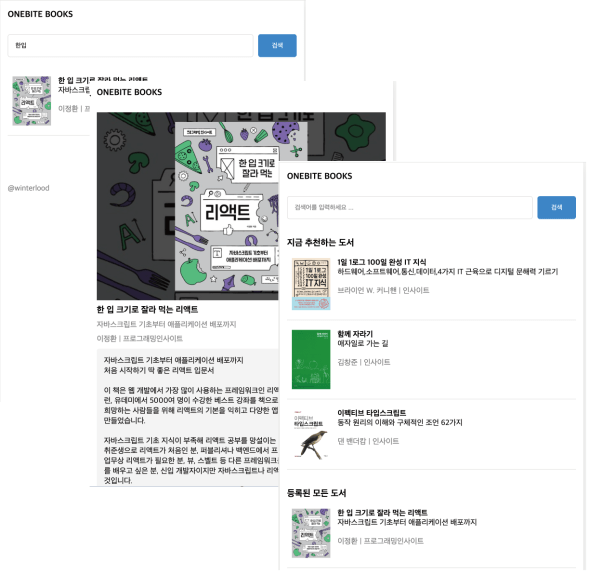The width and height of the screenshot is (615, 587).
Task: Open the 1일 1로그 100일 완성 IT 지식 cover
Action: [x=311, y=284]
